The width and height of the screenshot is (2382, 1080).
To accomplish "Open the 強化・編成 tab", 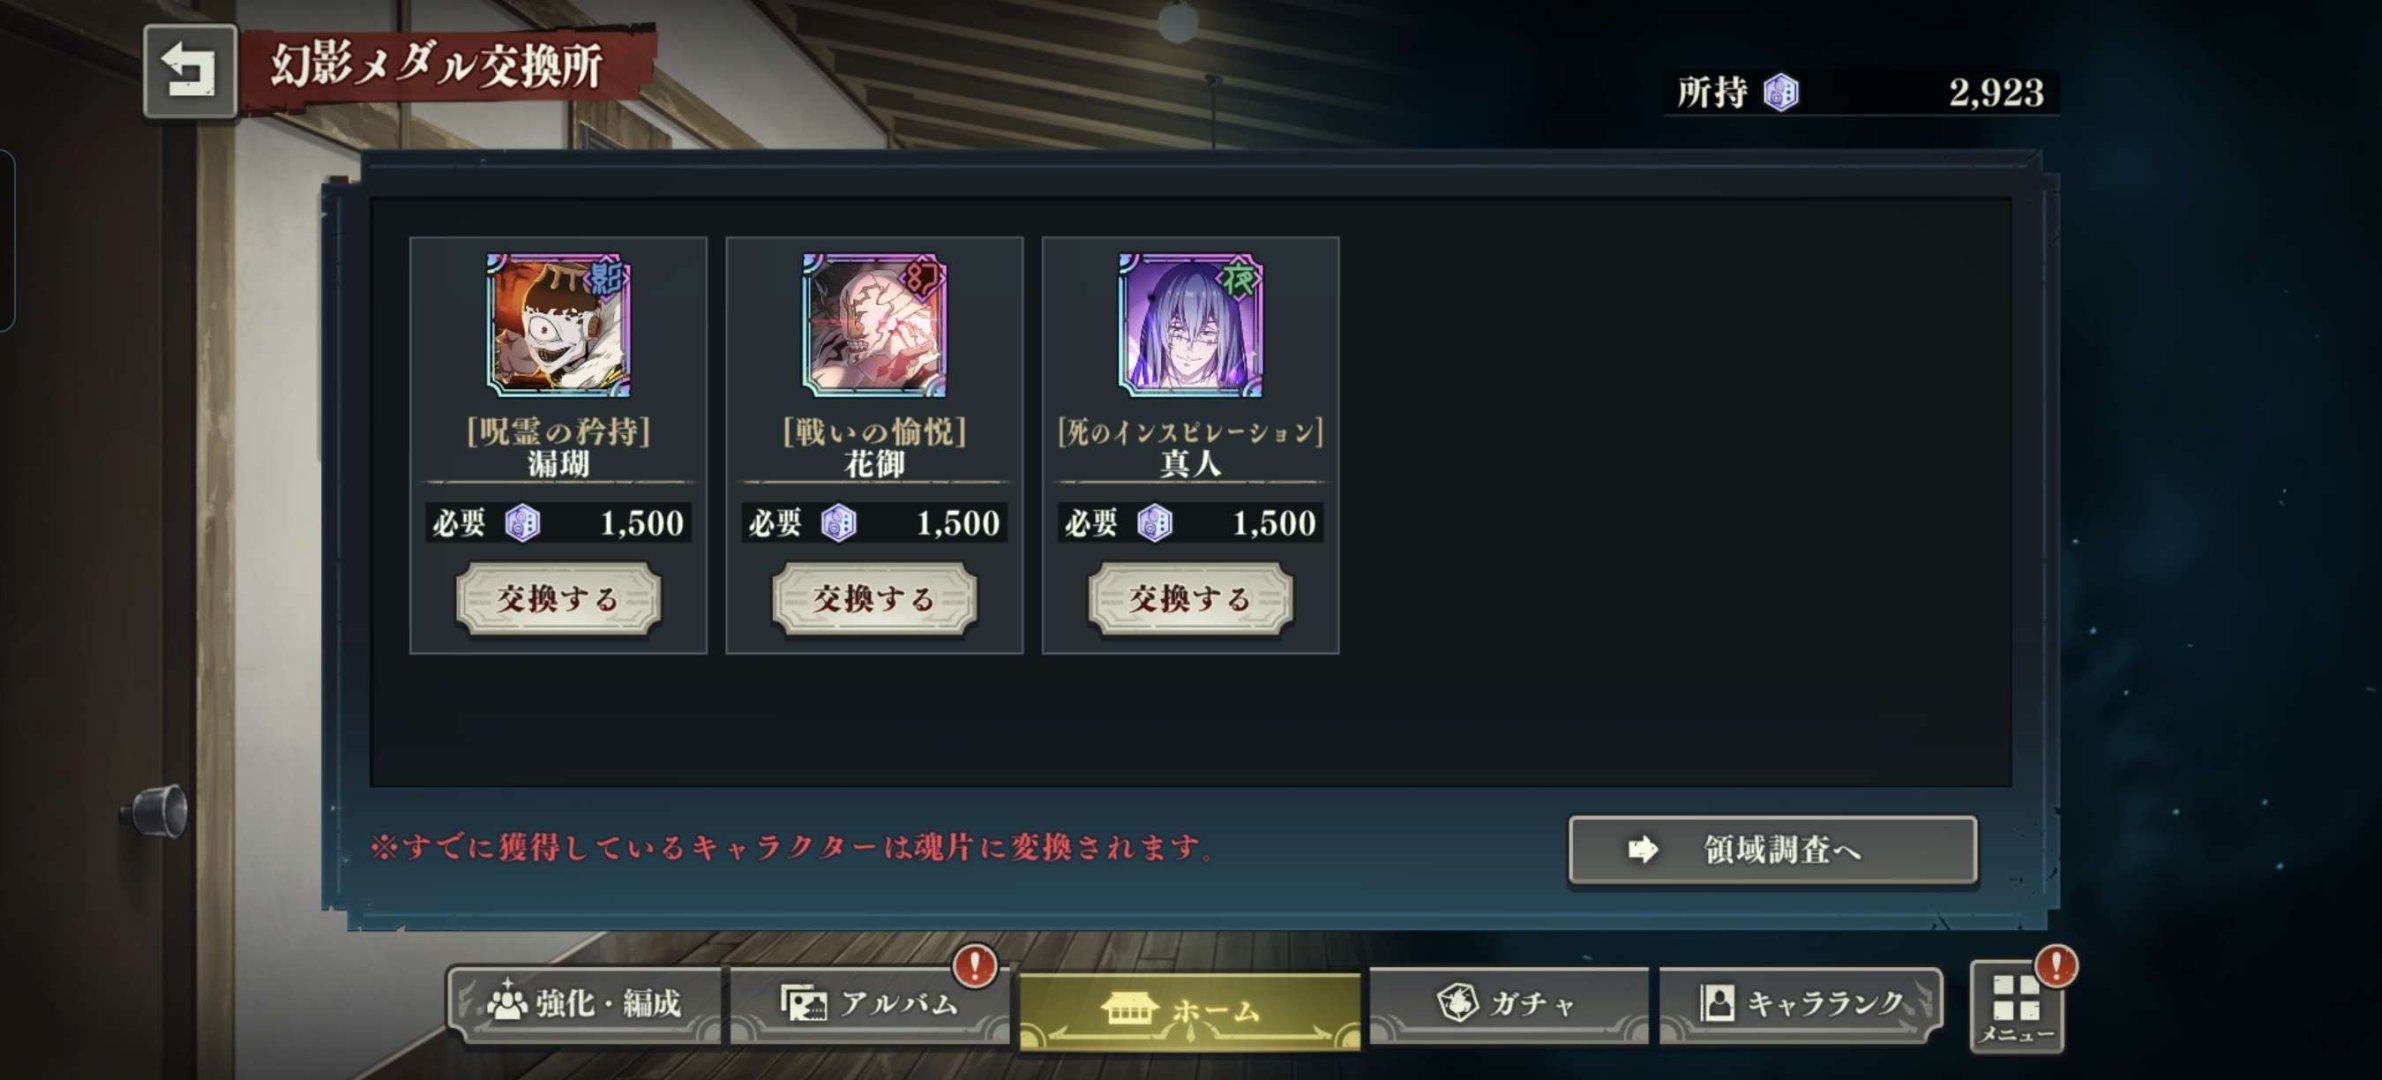I will pyautogui.click(x=584, y=1004).
